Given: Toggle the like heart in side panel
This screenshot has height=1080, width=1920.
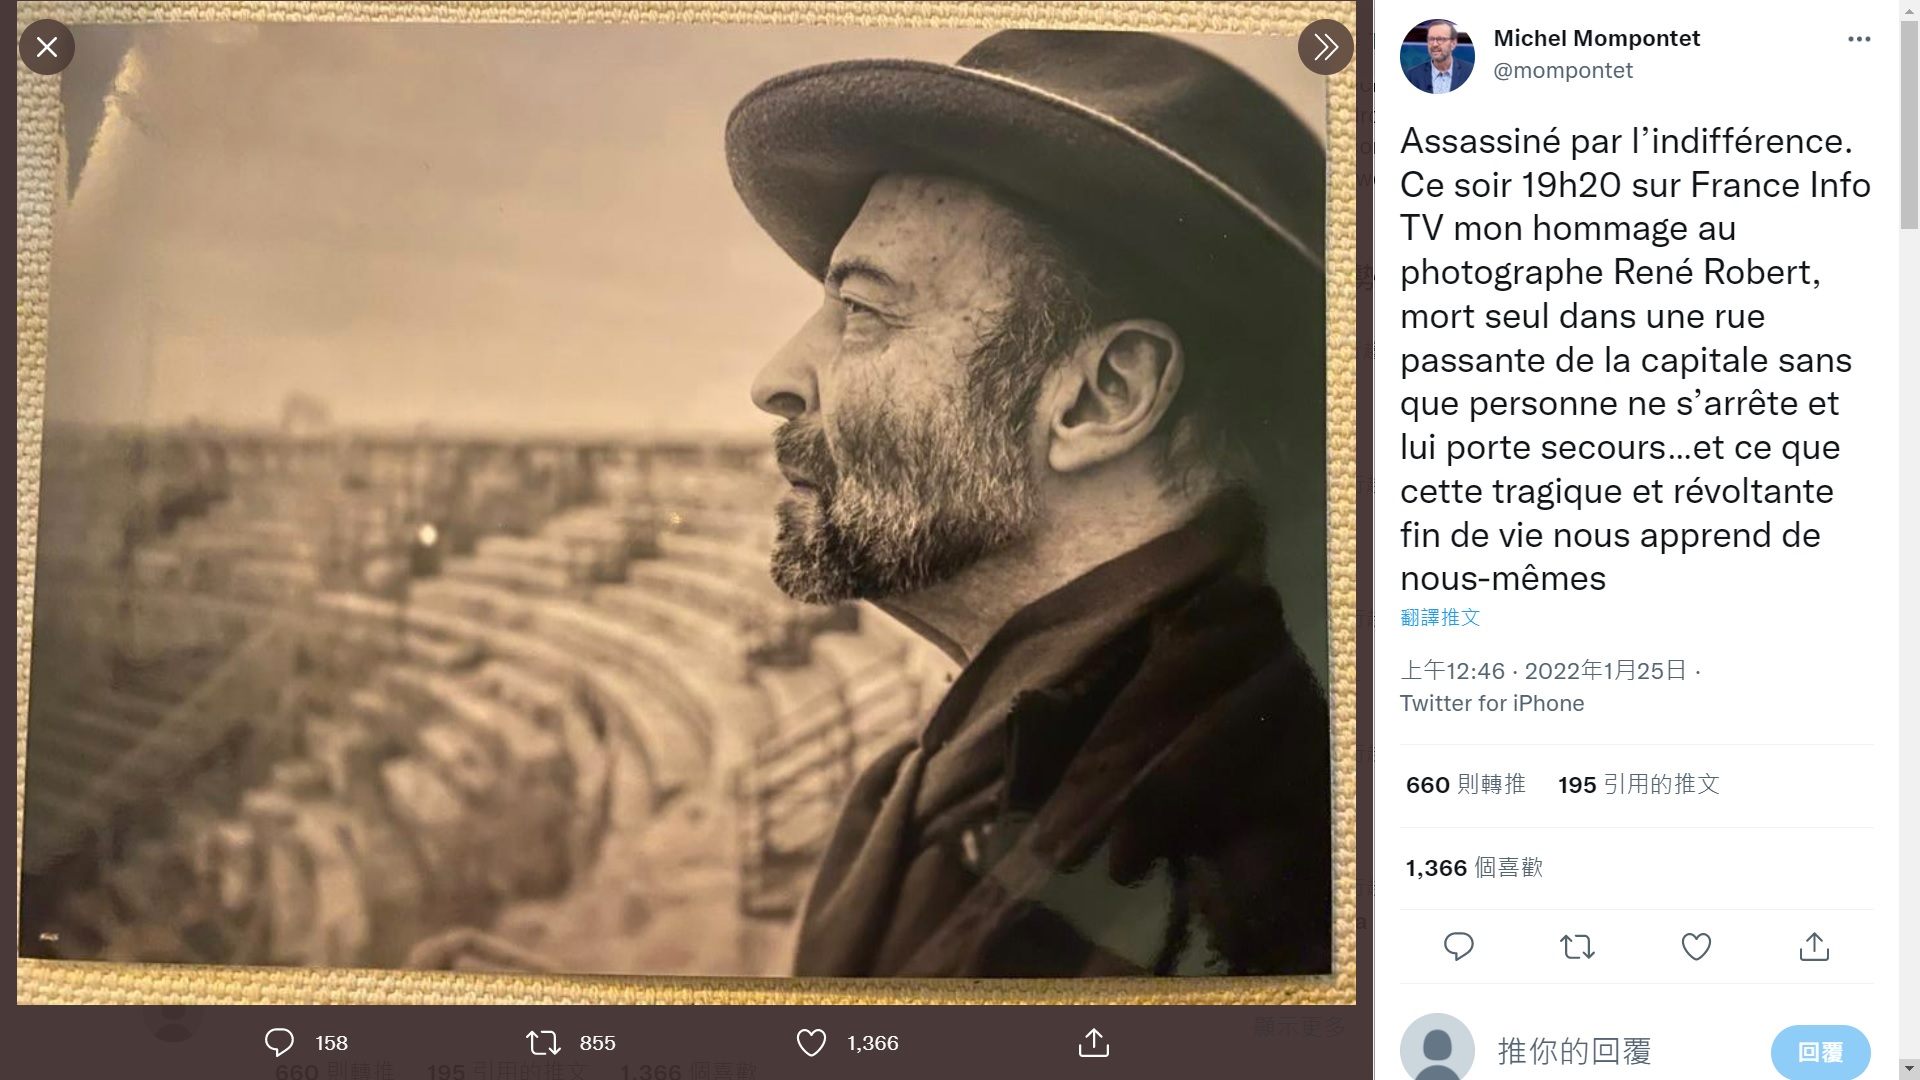Looking at the screenshot, I should coord(1696,946).
